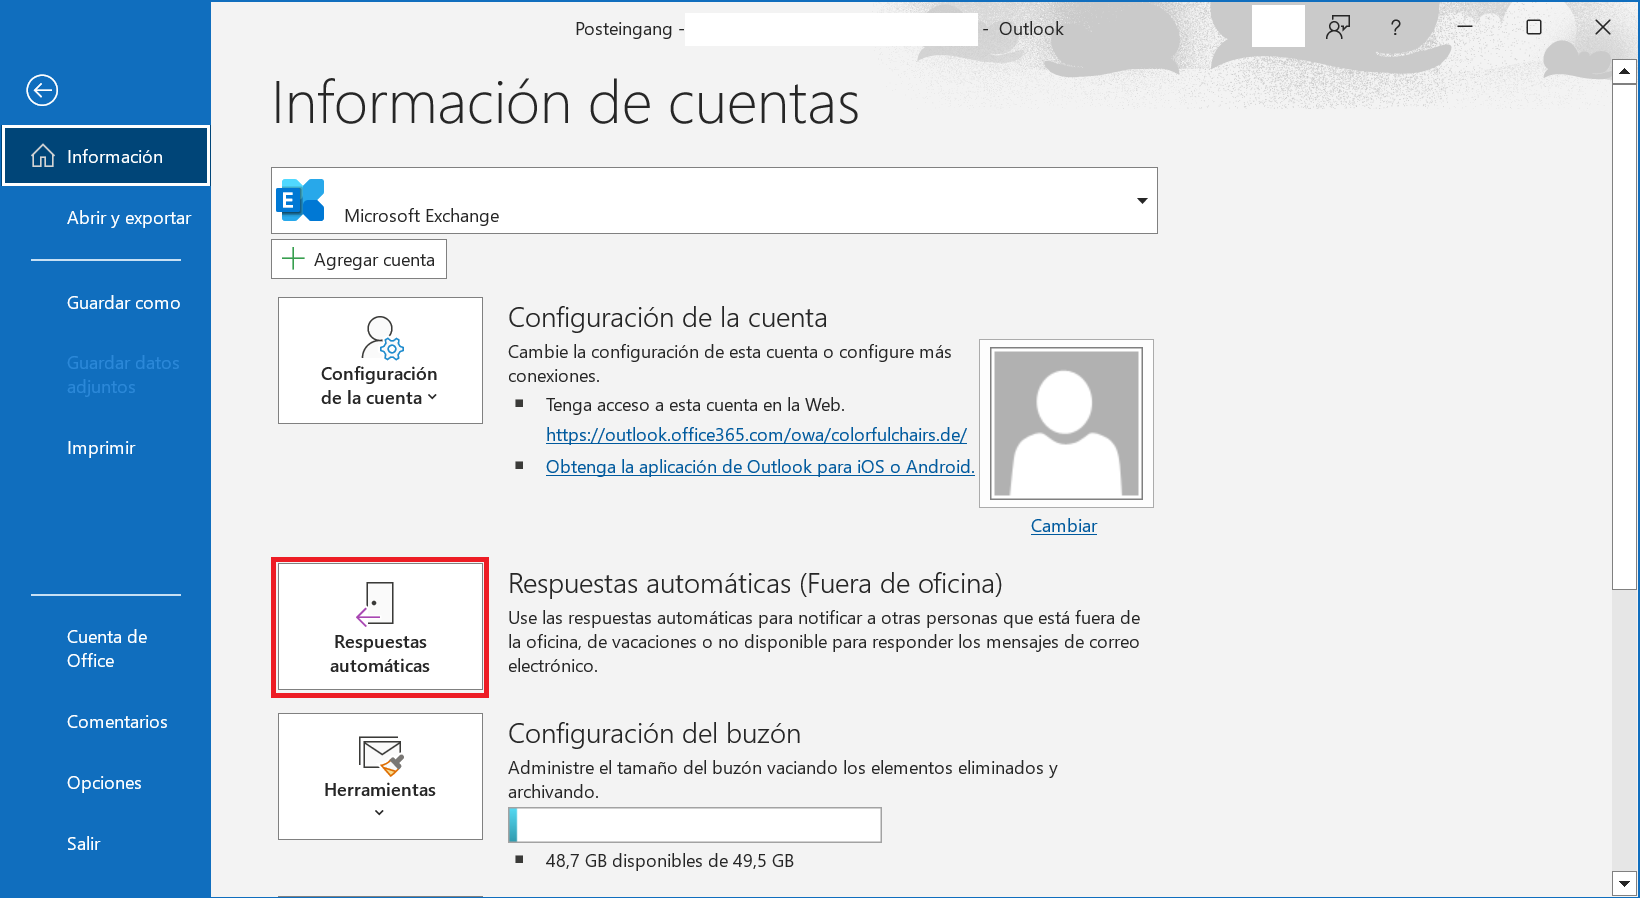Open Configuración de la cuenta dropdown button
This screenshot has width=1640, height=898.
pyautogui.click(x=380, y=360)
